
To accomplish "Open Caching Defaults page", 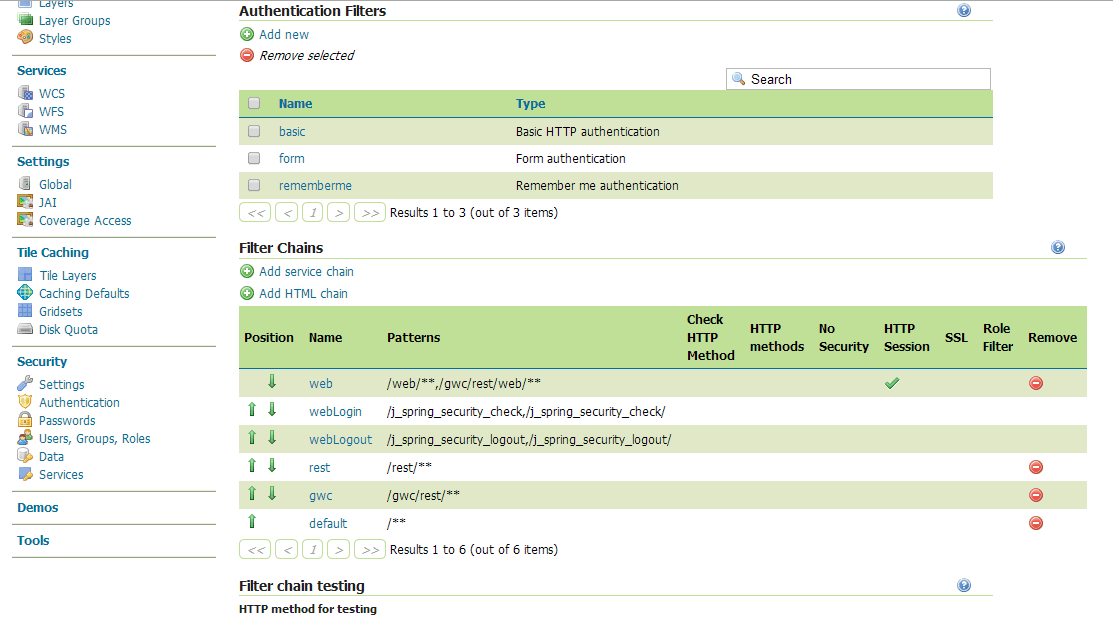I will tap(84, 293).
